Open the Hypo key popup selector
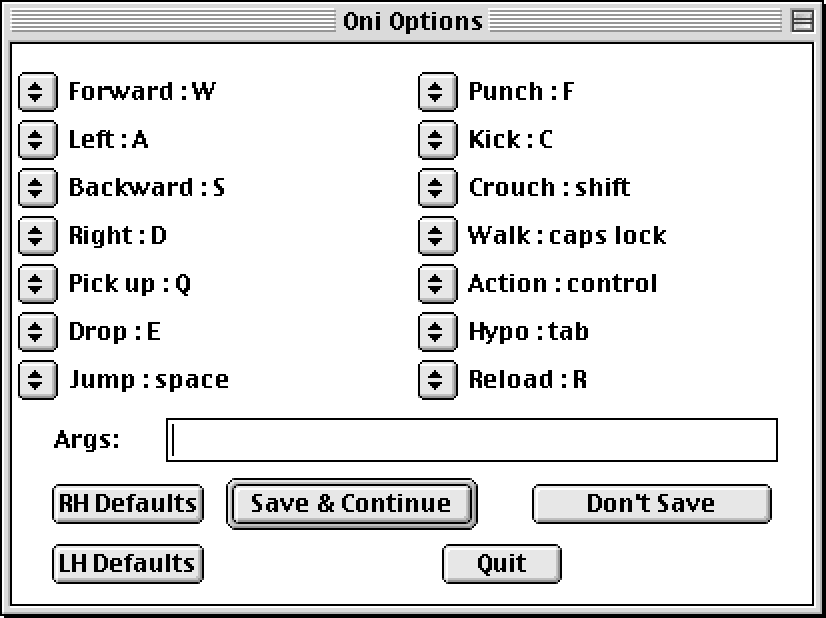The image size is (826, 618). pos(435,332)
